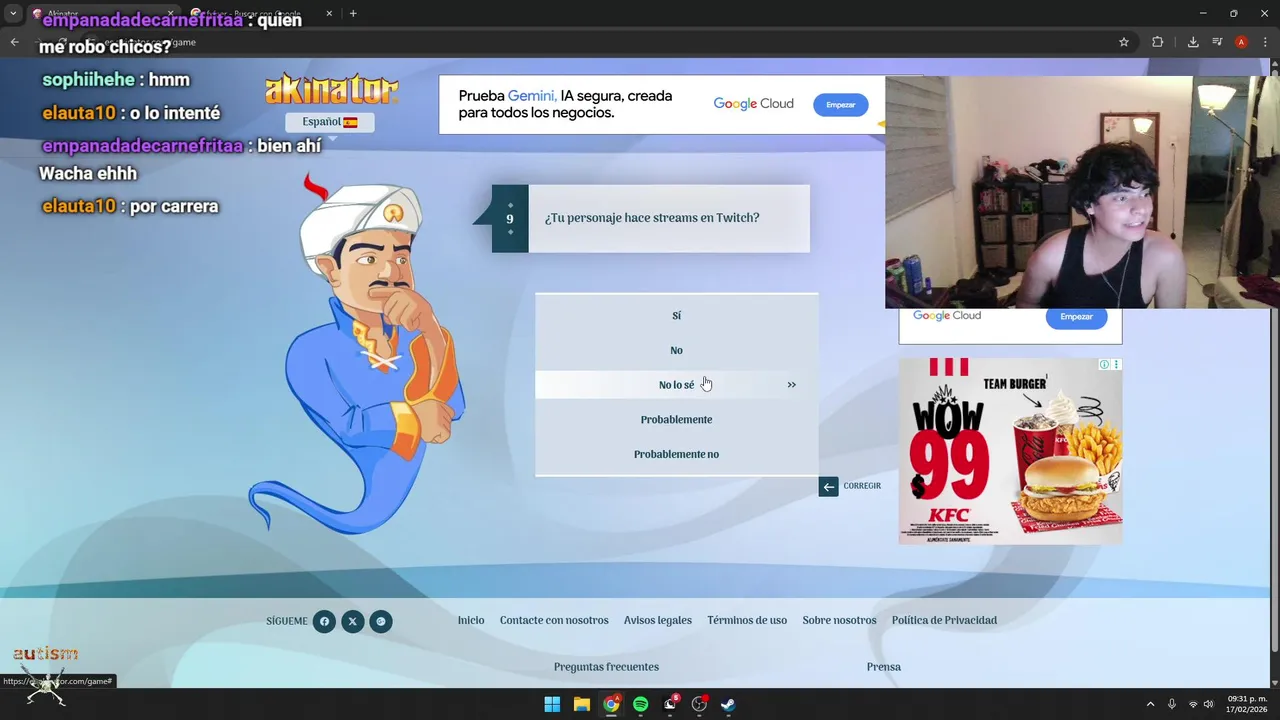
Task: Open Akinator's X (Twitter) icon
Action: (x=352, y=622)
